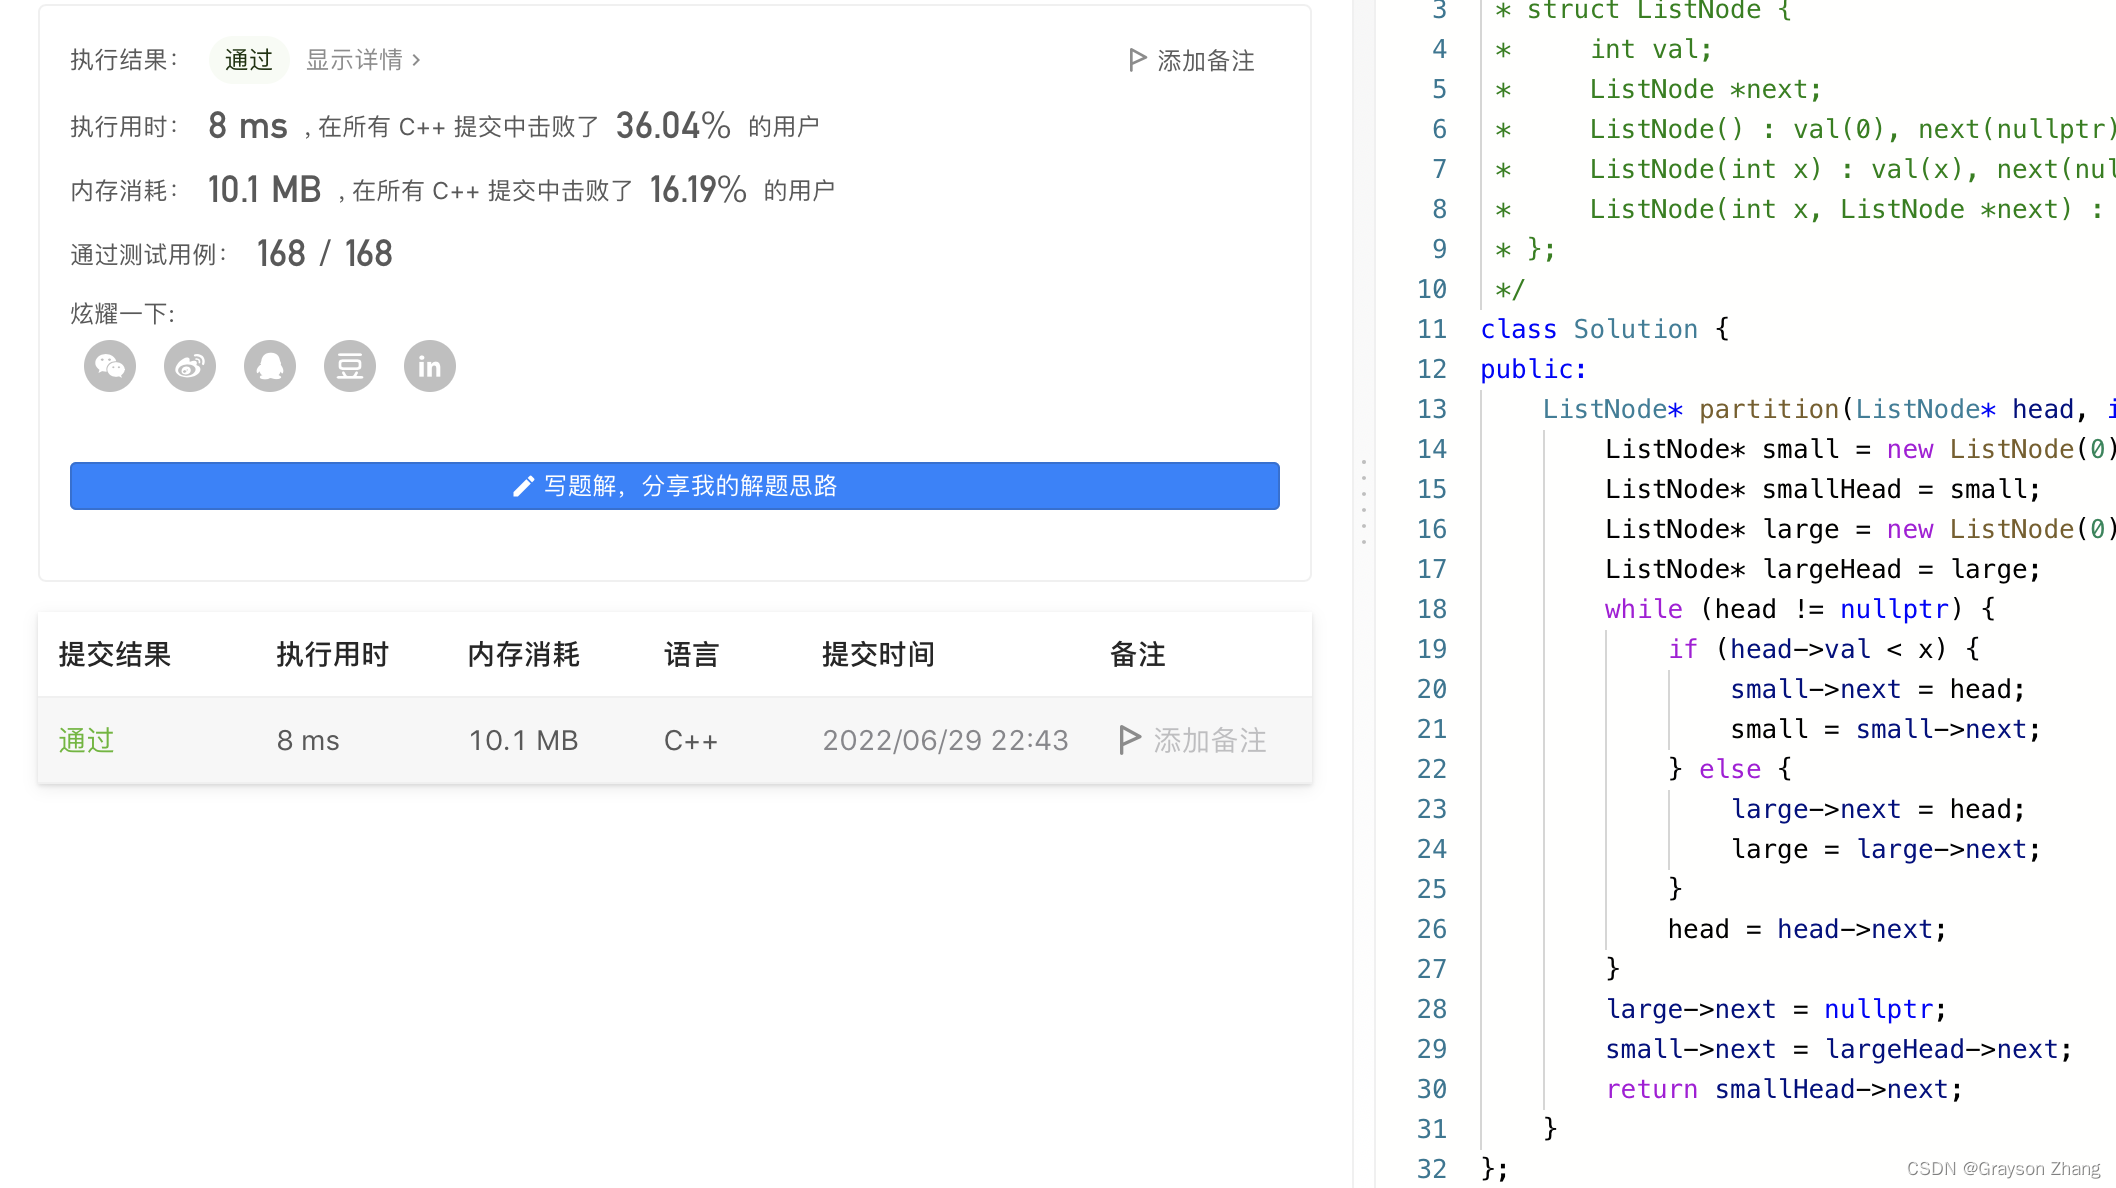Click 'ListNode* largeHead = large;' code line
The image size is (2116, 1188).
pyautogui.click(x=1823, y=569)
